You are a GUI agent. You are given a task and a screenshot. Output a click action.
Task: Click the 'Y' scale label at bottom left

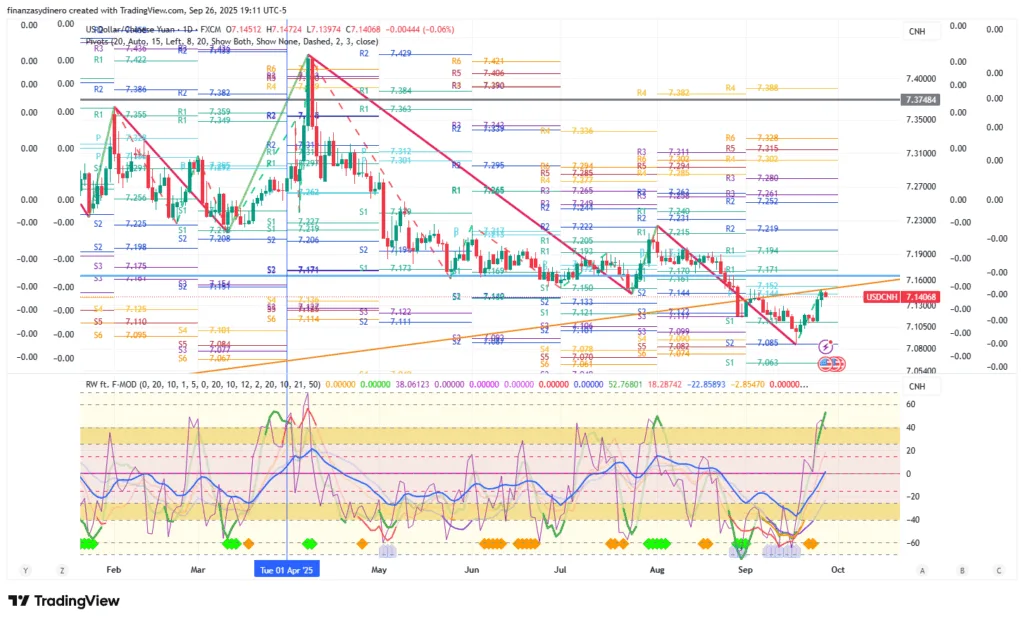tap(24, 569)
